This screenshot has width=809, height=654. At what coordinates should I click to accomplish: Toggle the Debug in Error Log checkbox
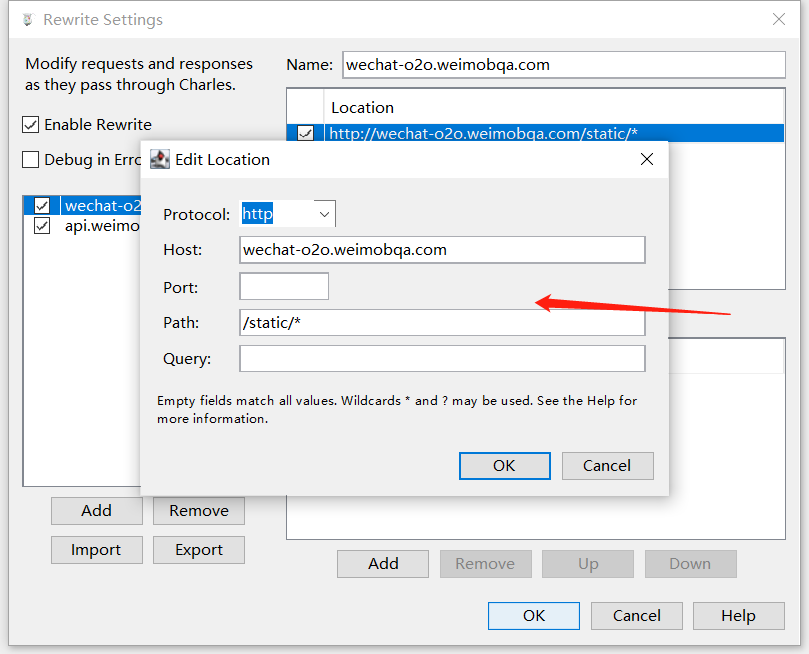tap(30, 159)
